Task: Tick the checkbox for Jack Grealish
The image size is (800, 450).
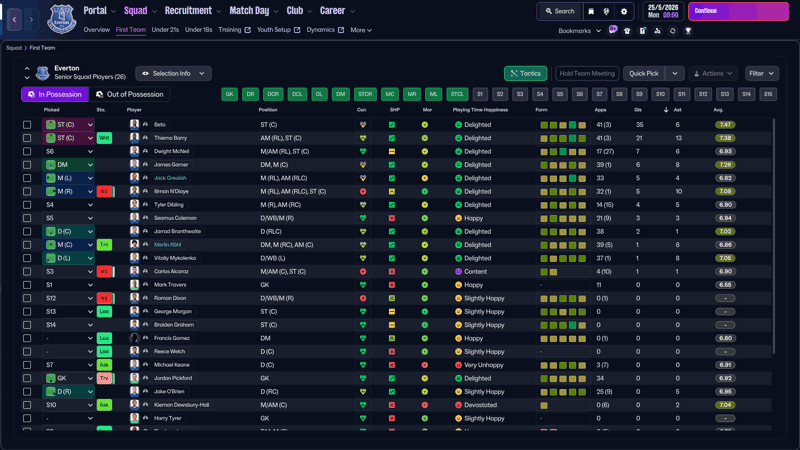Action: [27, 178]
